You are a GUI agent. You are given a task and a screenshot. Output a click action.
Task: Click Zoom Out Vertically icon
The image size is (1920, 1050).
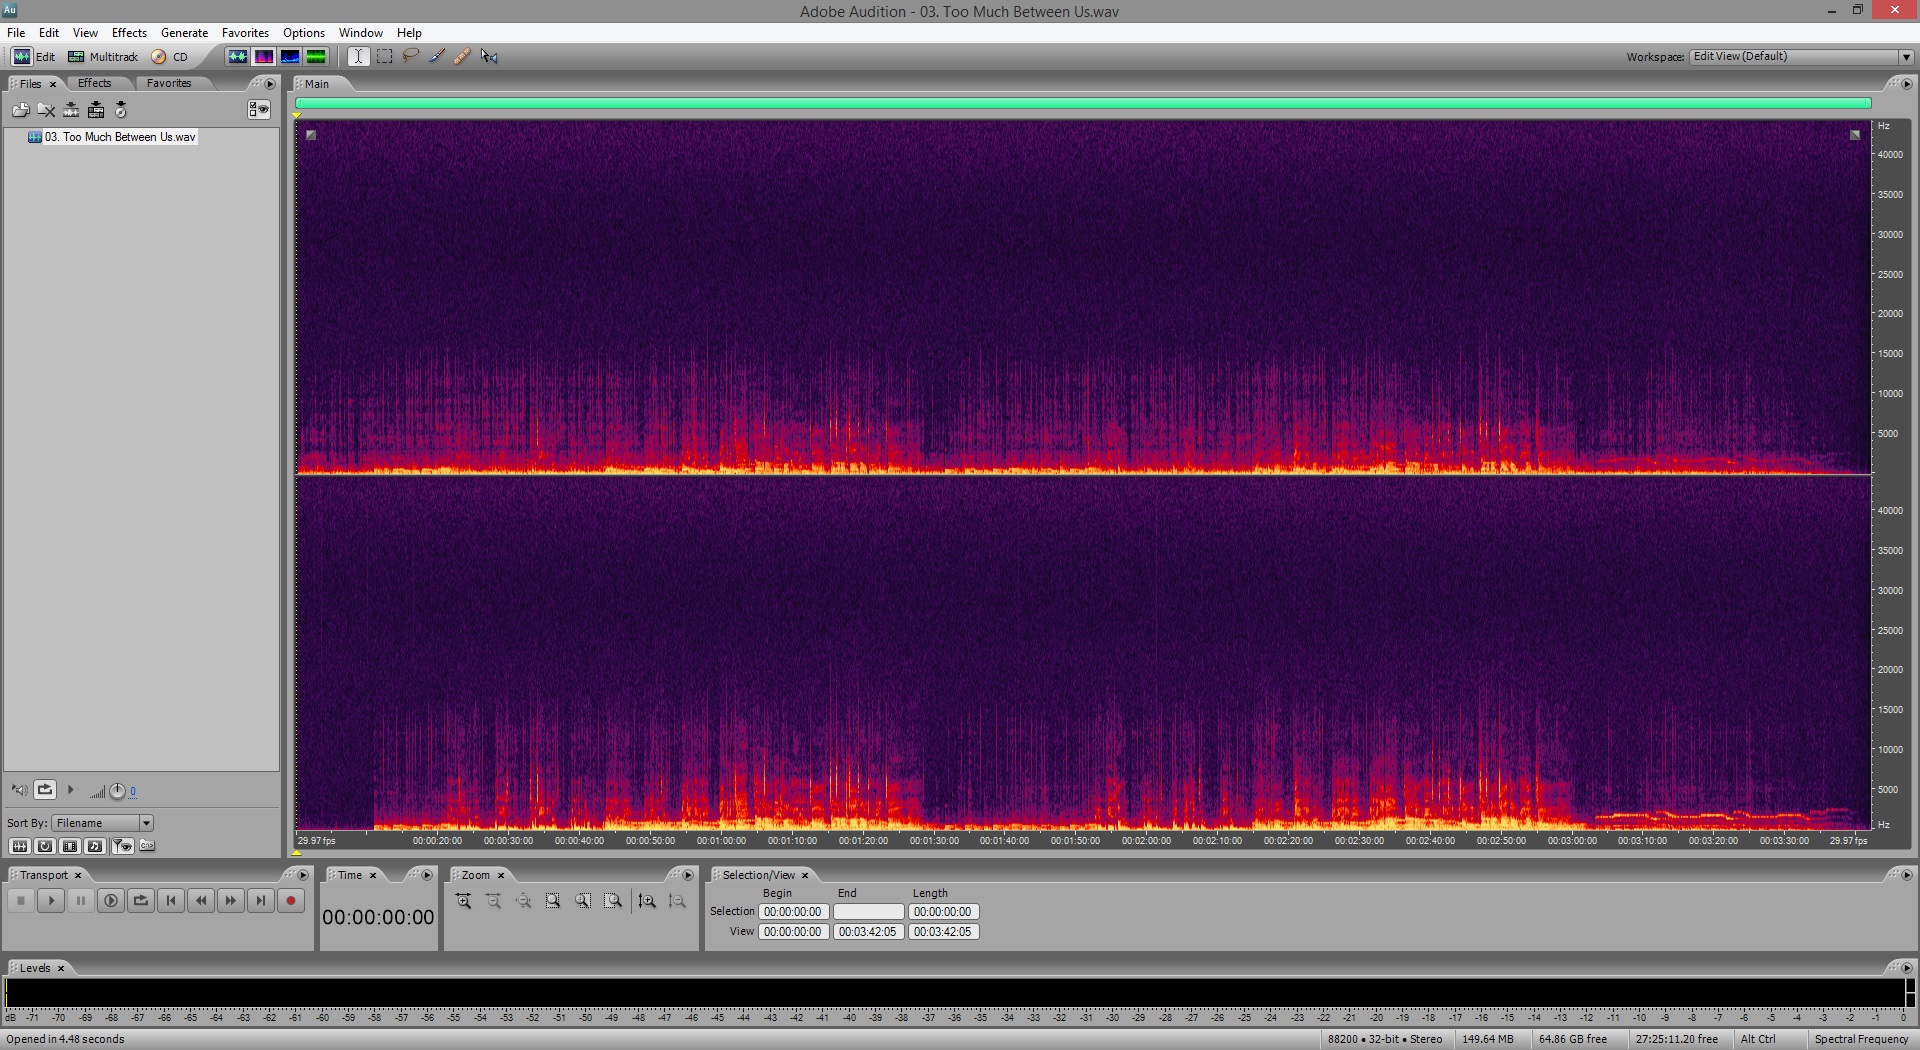click(677, 901)
